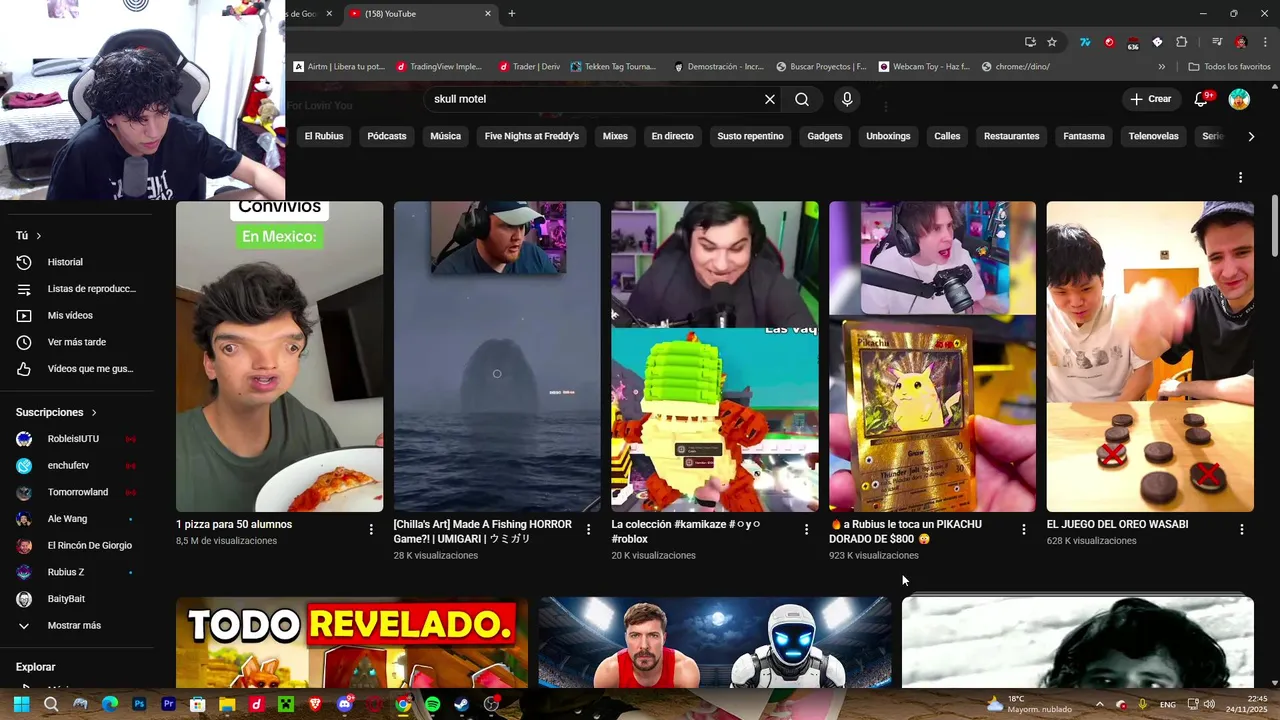Image resolution: width=1280 pixels, height=720 pixels.
Task: Bookmark this page with the star icon
Action: 1052,42
